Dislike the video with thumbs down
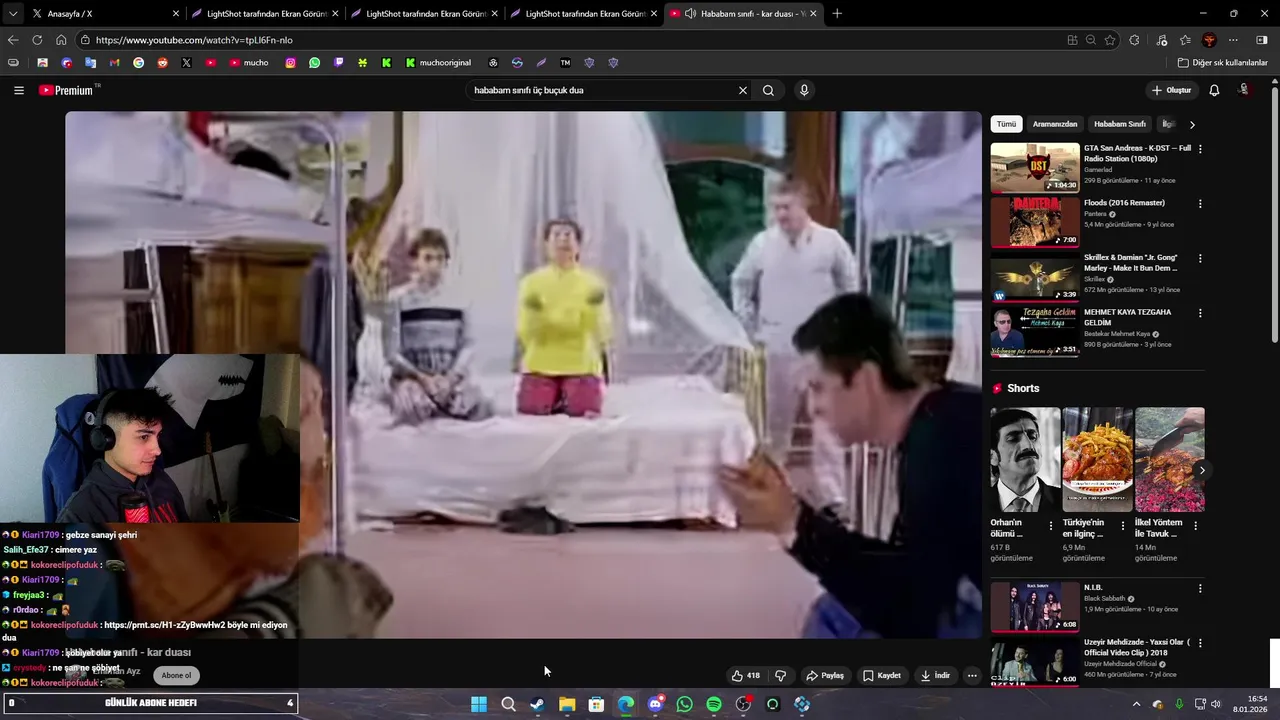 [781, 675]
